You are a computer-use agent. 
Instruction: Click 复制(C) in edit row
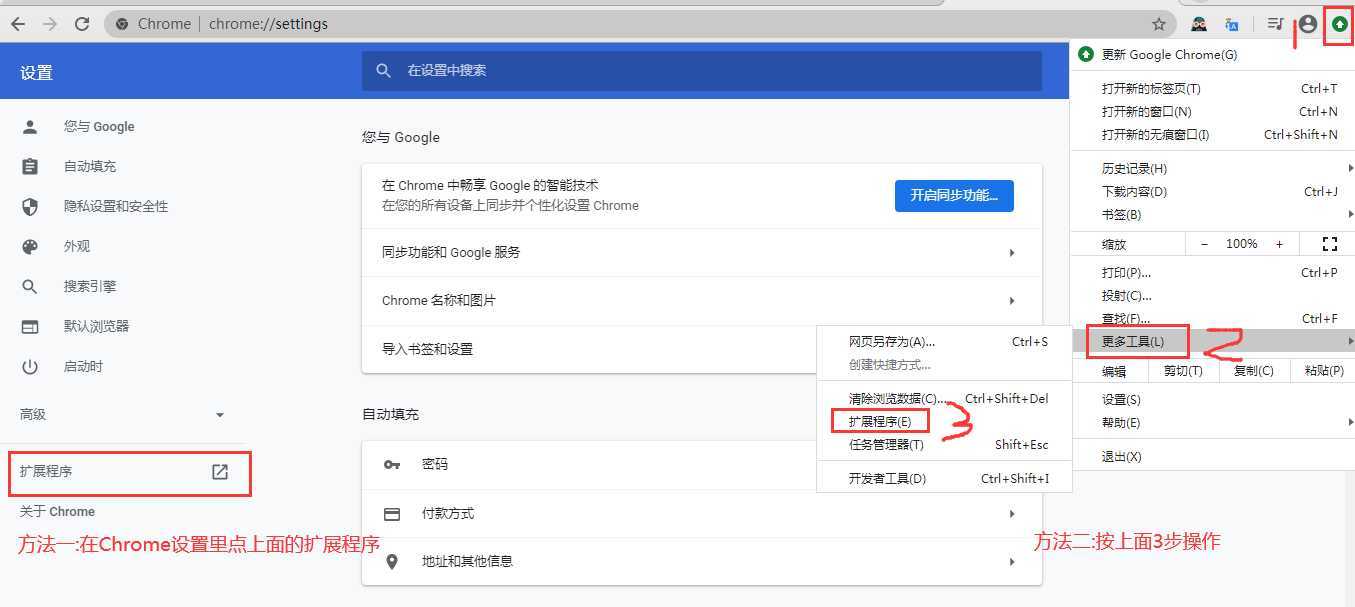1253,371
